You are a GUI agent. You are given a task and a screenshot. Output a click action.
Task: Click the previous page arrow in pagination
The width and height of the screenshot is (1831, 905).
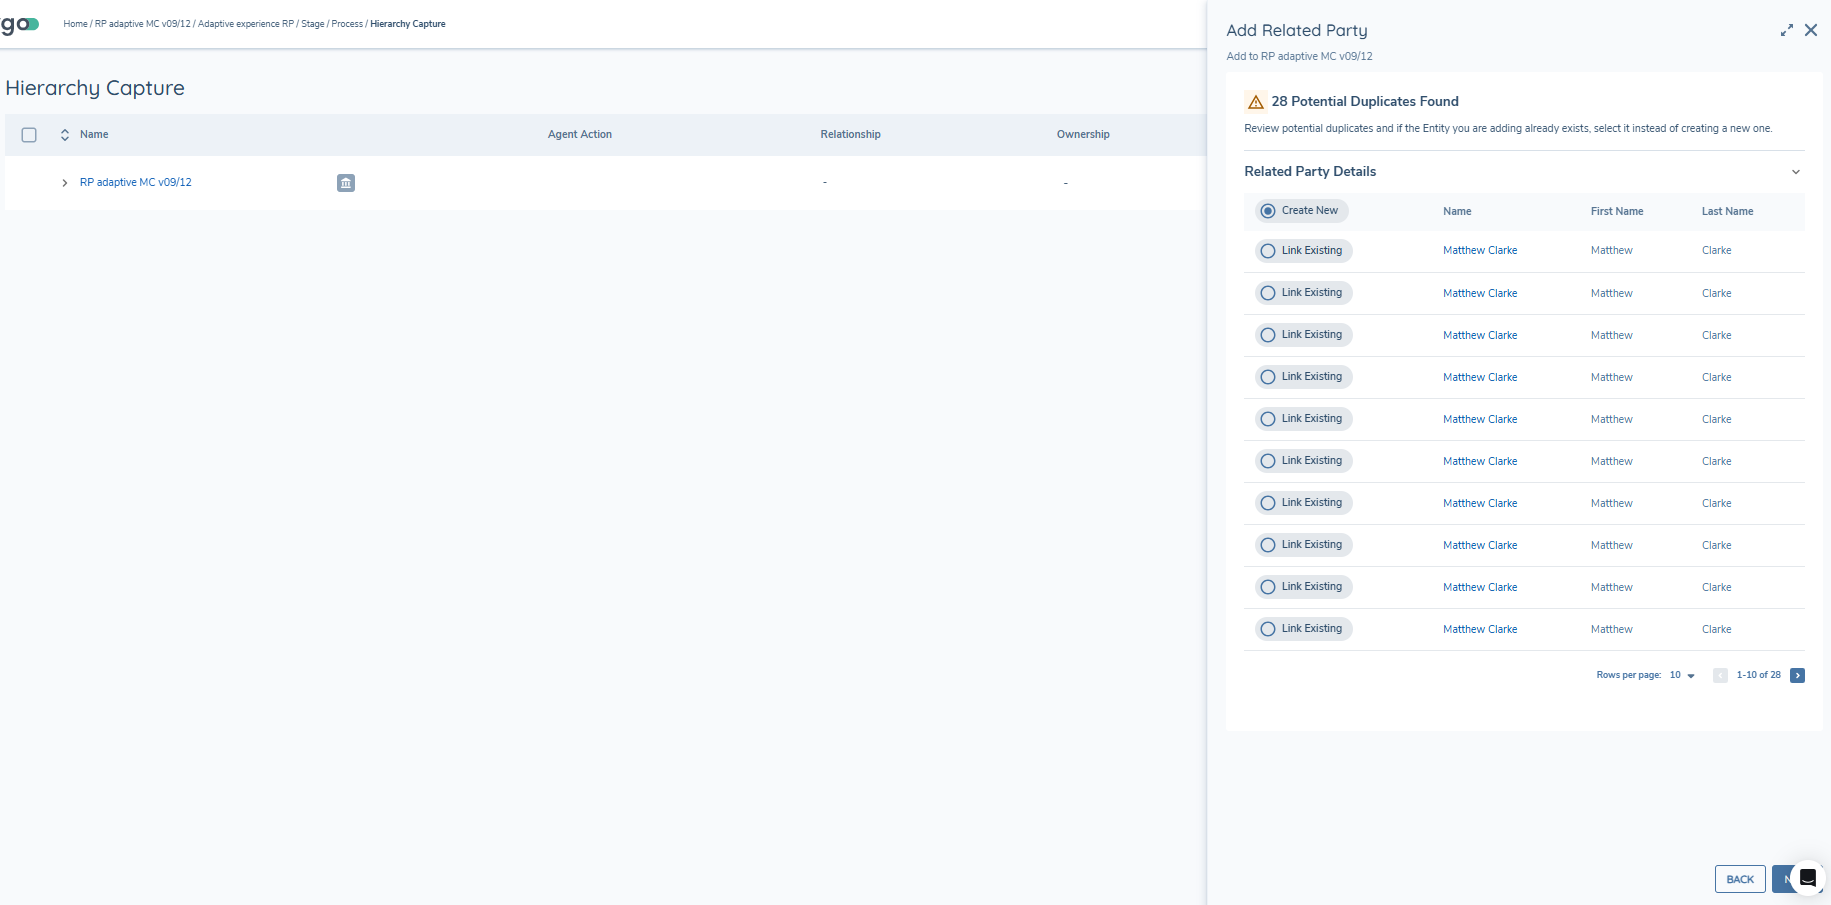click(x=1720, y=675)
